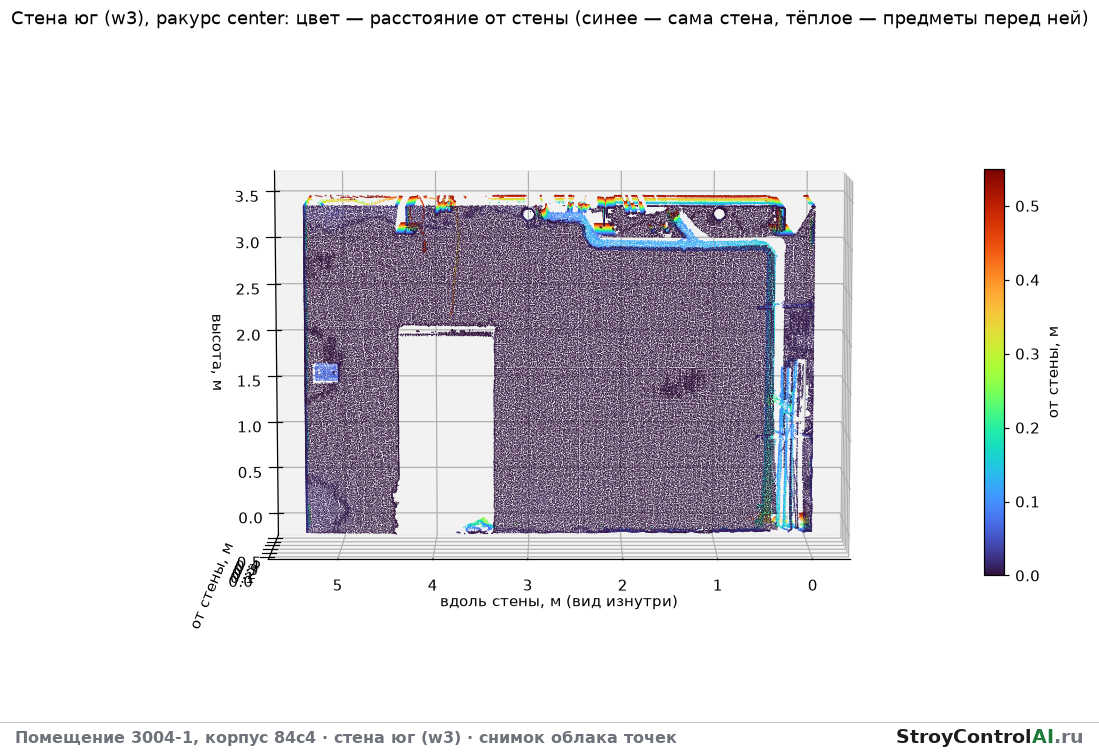
Task: Open the StroyControlAI.ru brand label
Action: point(990,736)
